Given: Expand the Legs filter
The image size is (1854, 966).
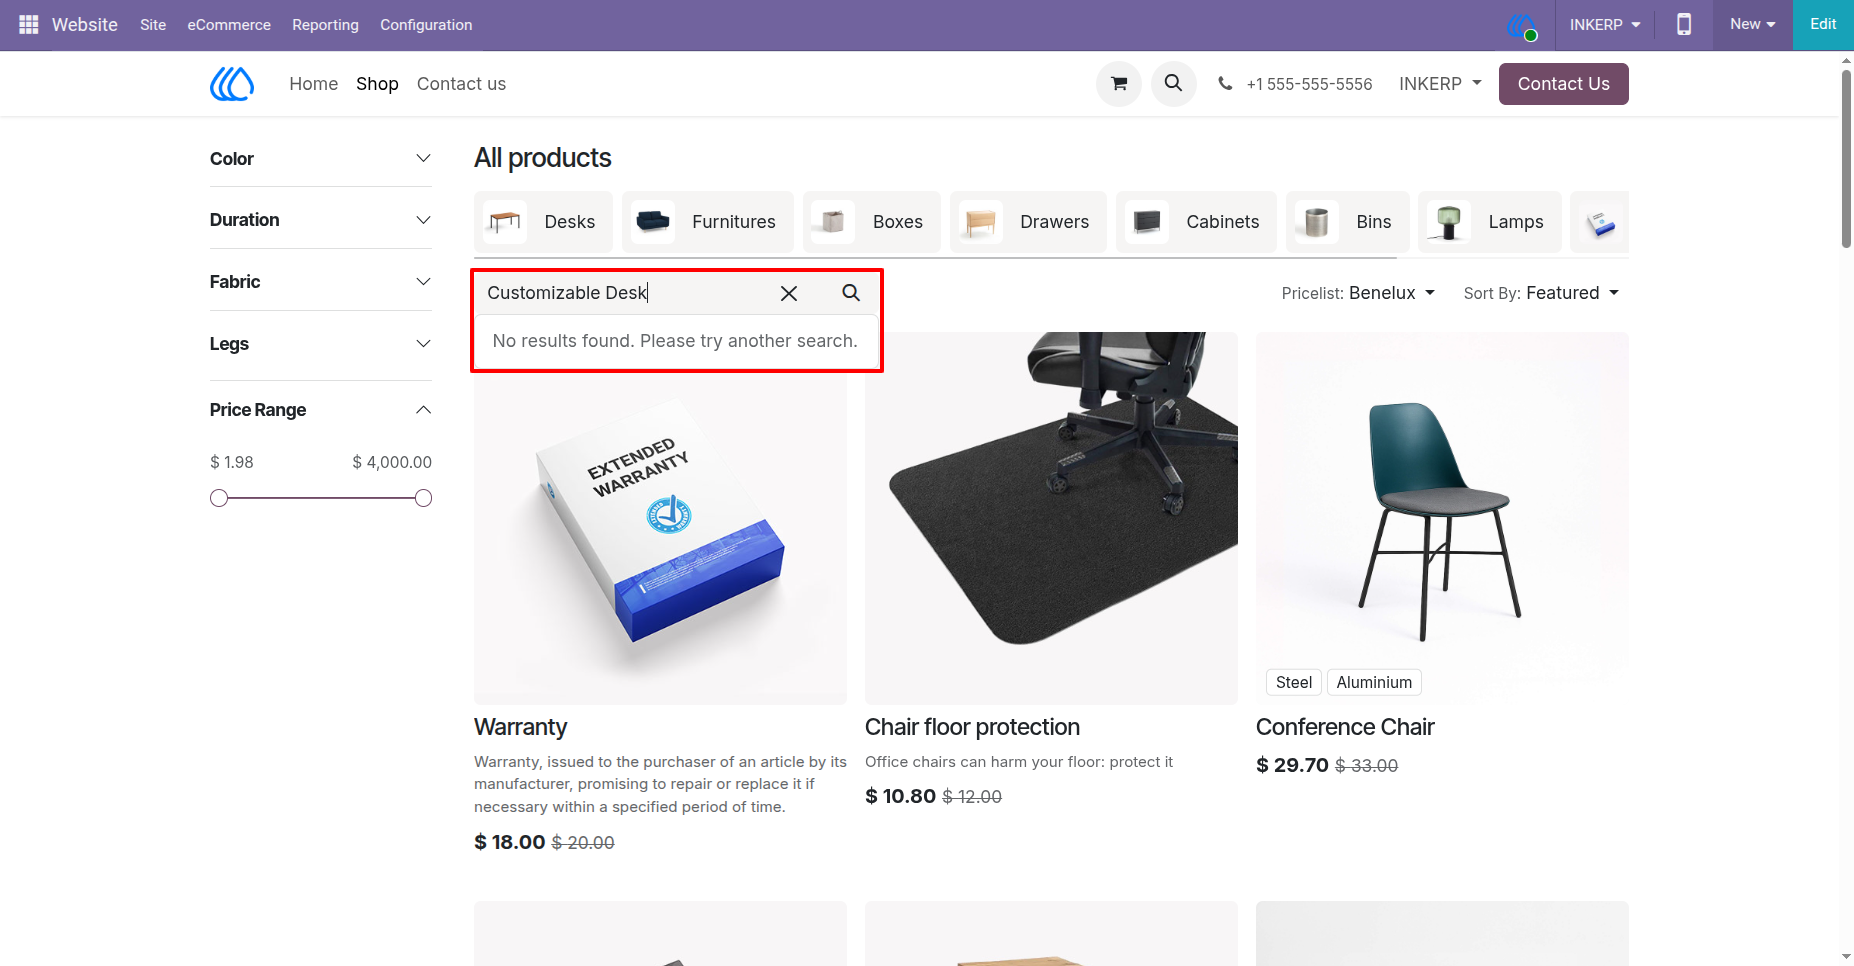Looking at the screenshot, I should [321, 344].
